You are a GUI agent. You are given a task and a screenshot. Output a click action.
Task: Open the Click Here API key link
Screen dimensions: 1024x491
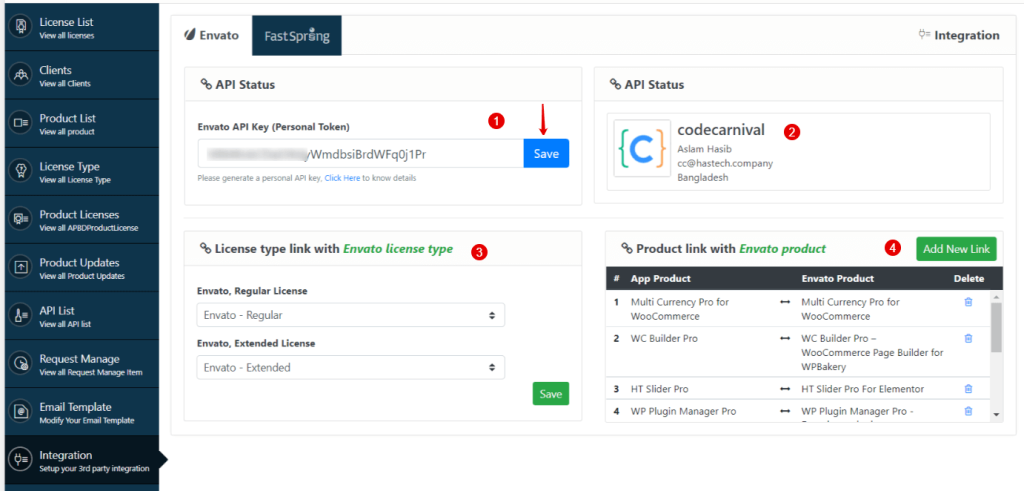pos(341,179)
